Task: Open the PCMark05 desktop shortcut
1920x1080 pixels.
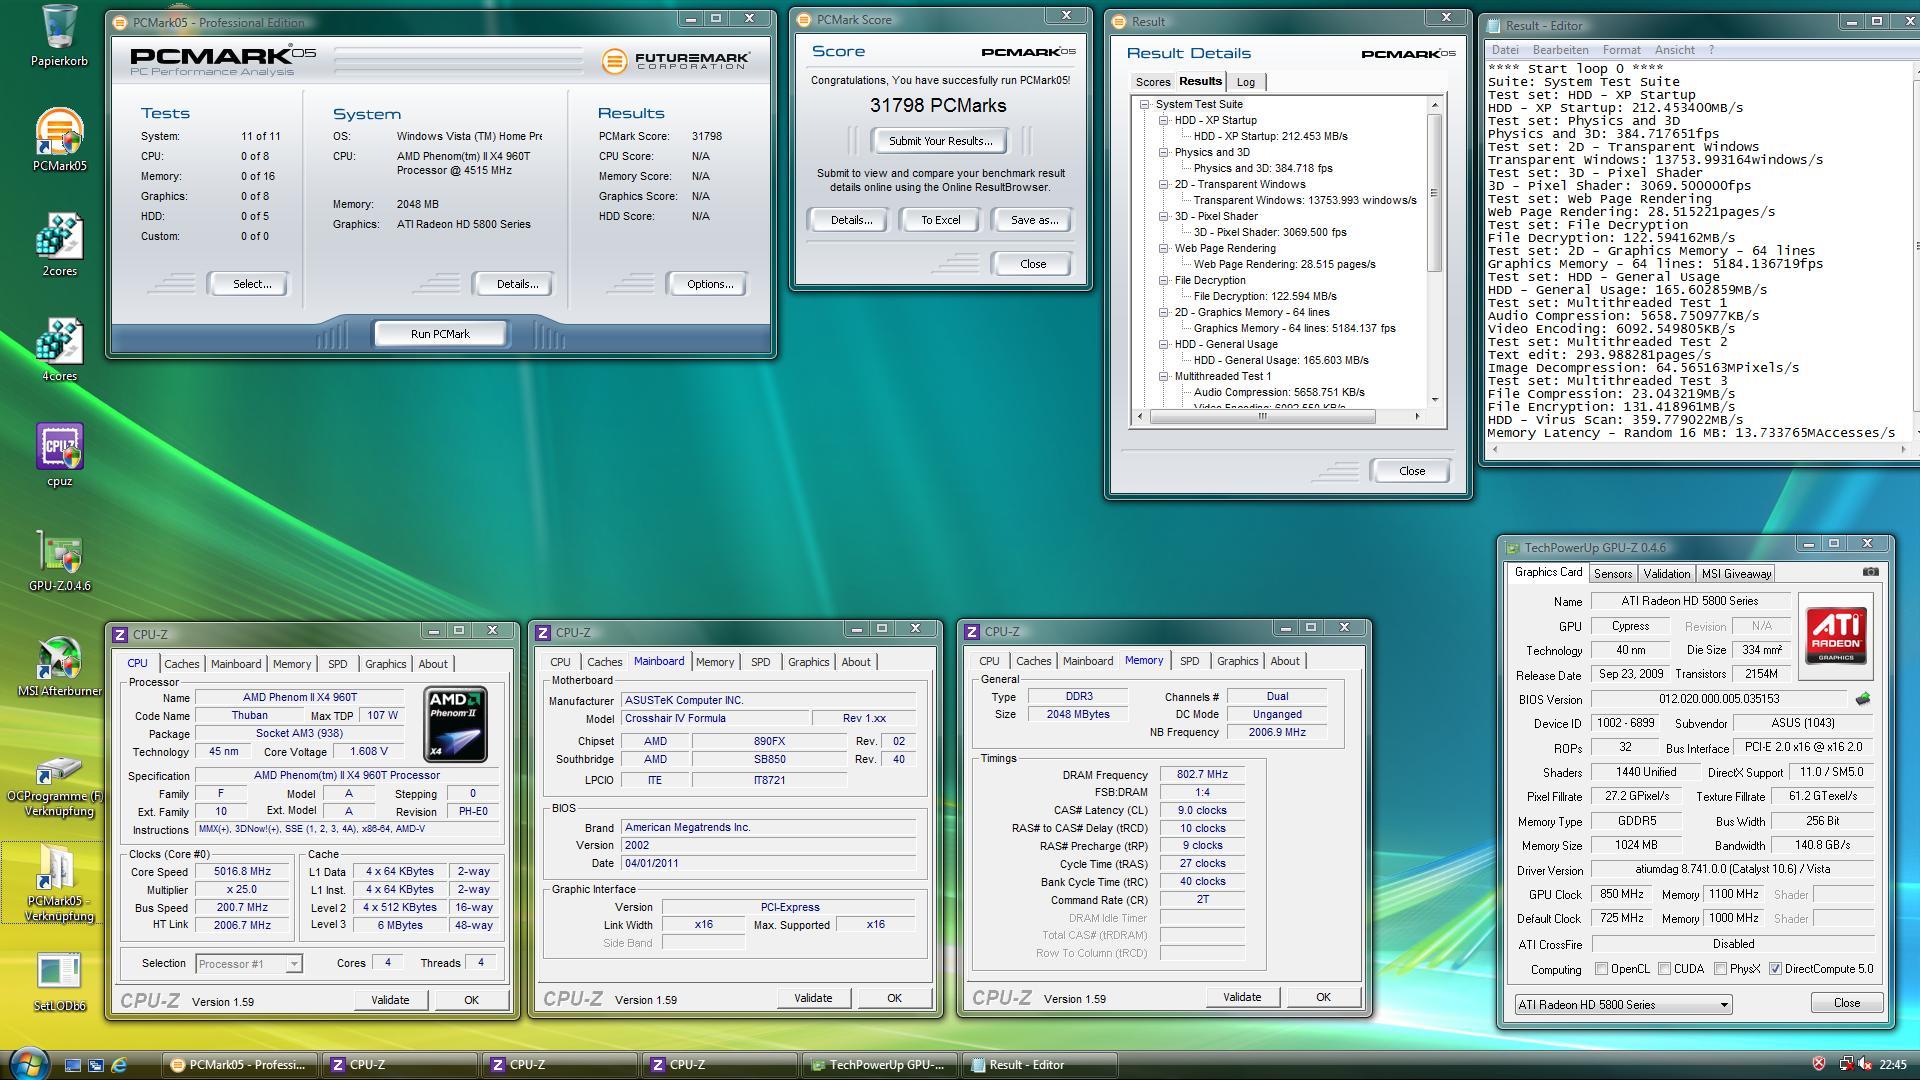Action: click(59, 140)
